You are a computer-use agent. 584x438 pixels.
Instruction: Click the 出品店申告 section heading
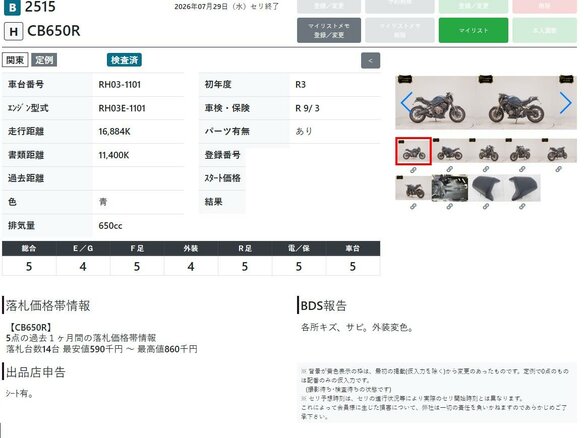[35, 372]
